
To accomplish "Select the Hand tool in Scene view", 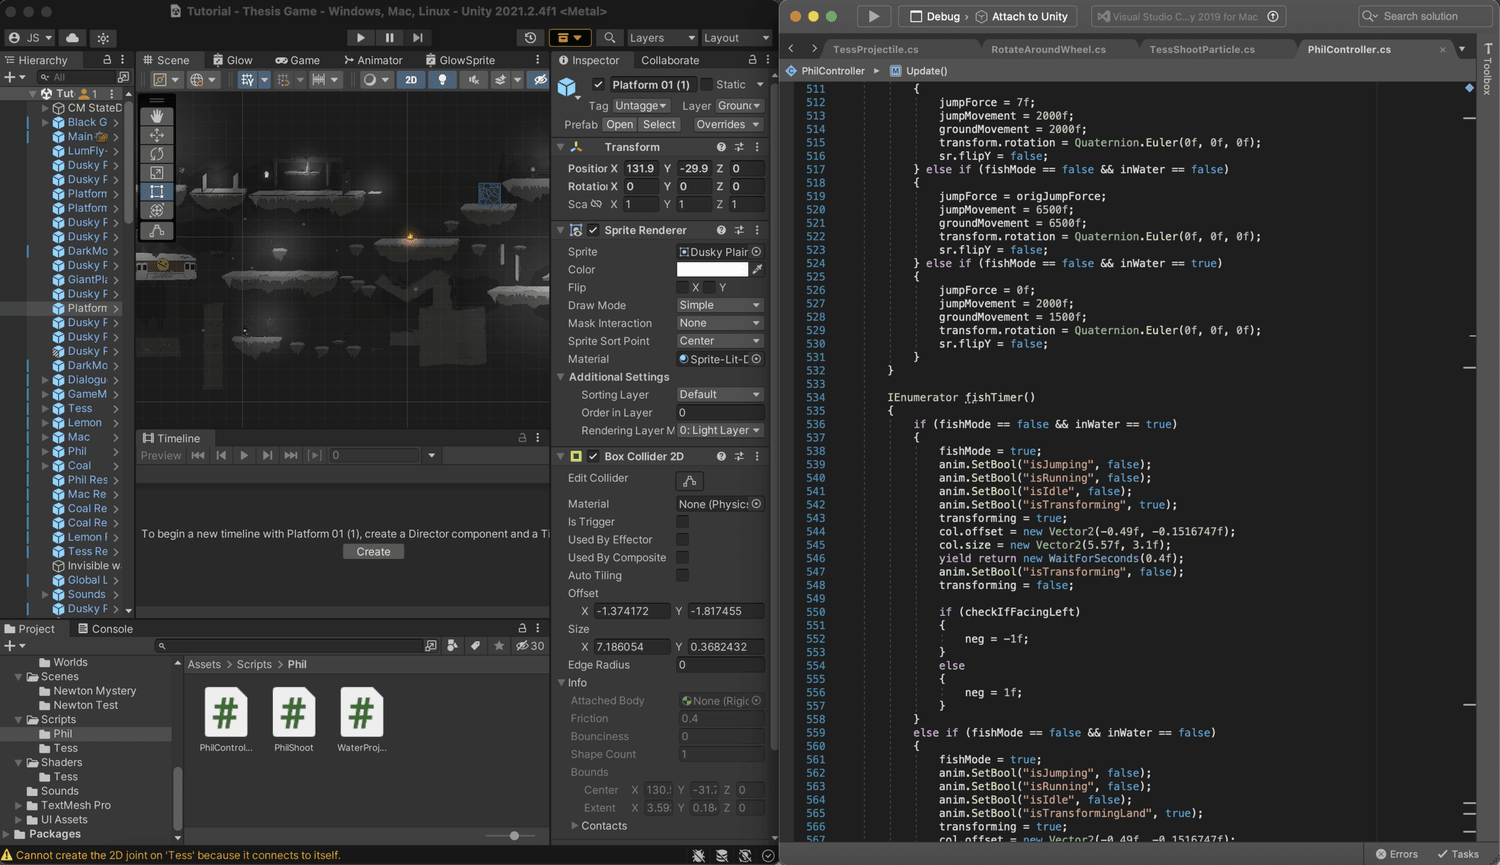I will pyautogui.click(x=157, y=116).
